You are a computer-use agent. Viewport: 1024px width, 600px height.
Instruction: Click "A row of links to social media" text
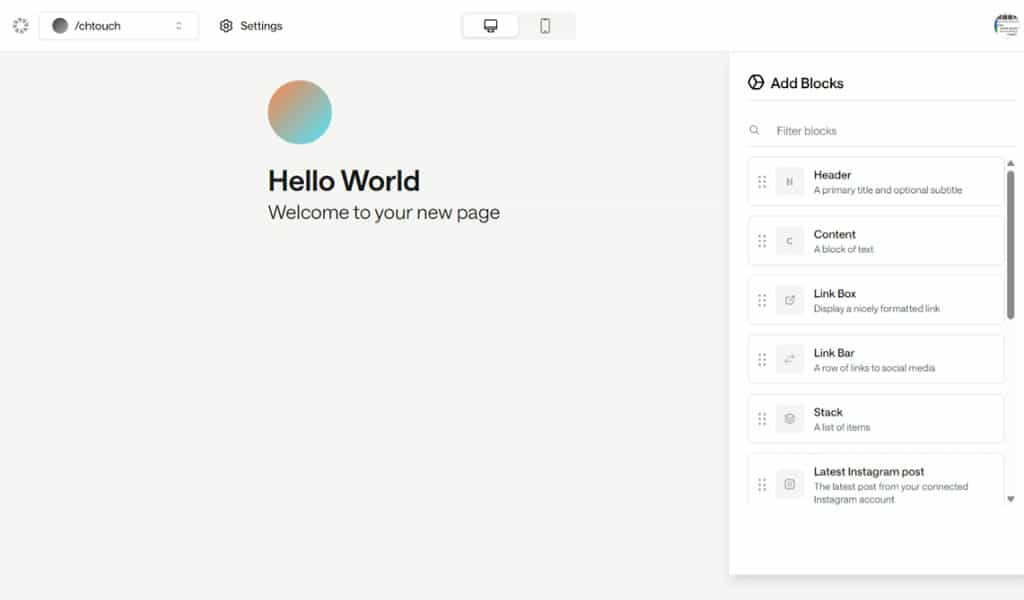(x=874, y=368)
